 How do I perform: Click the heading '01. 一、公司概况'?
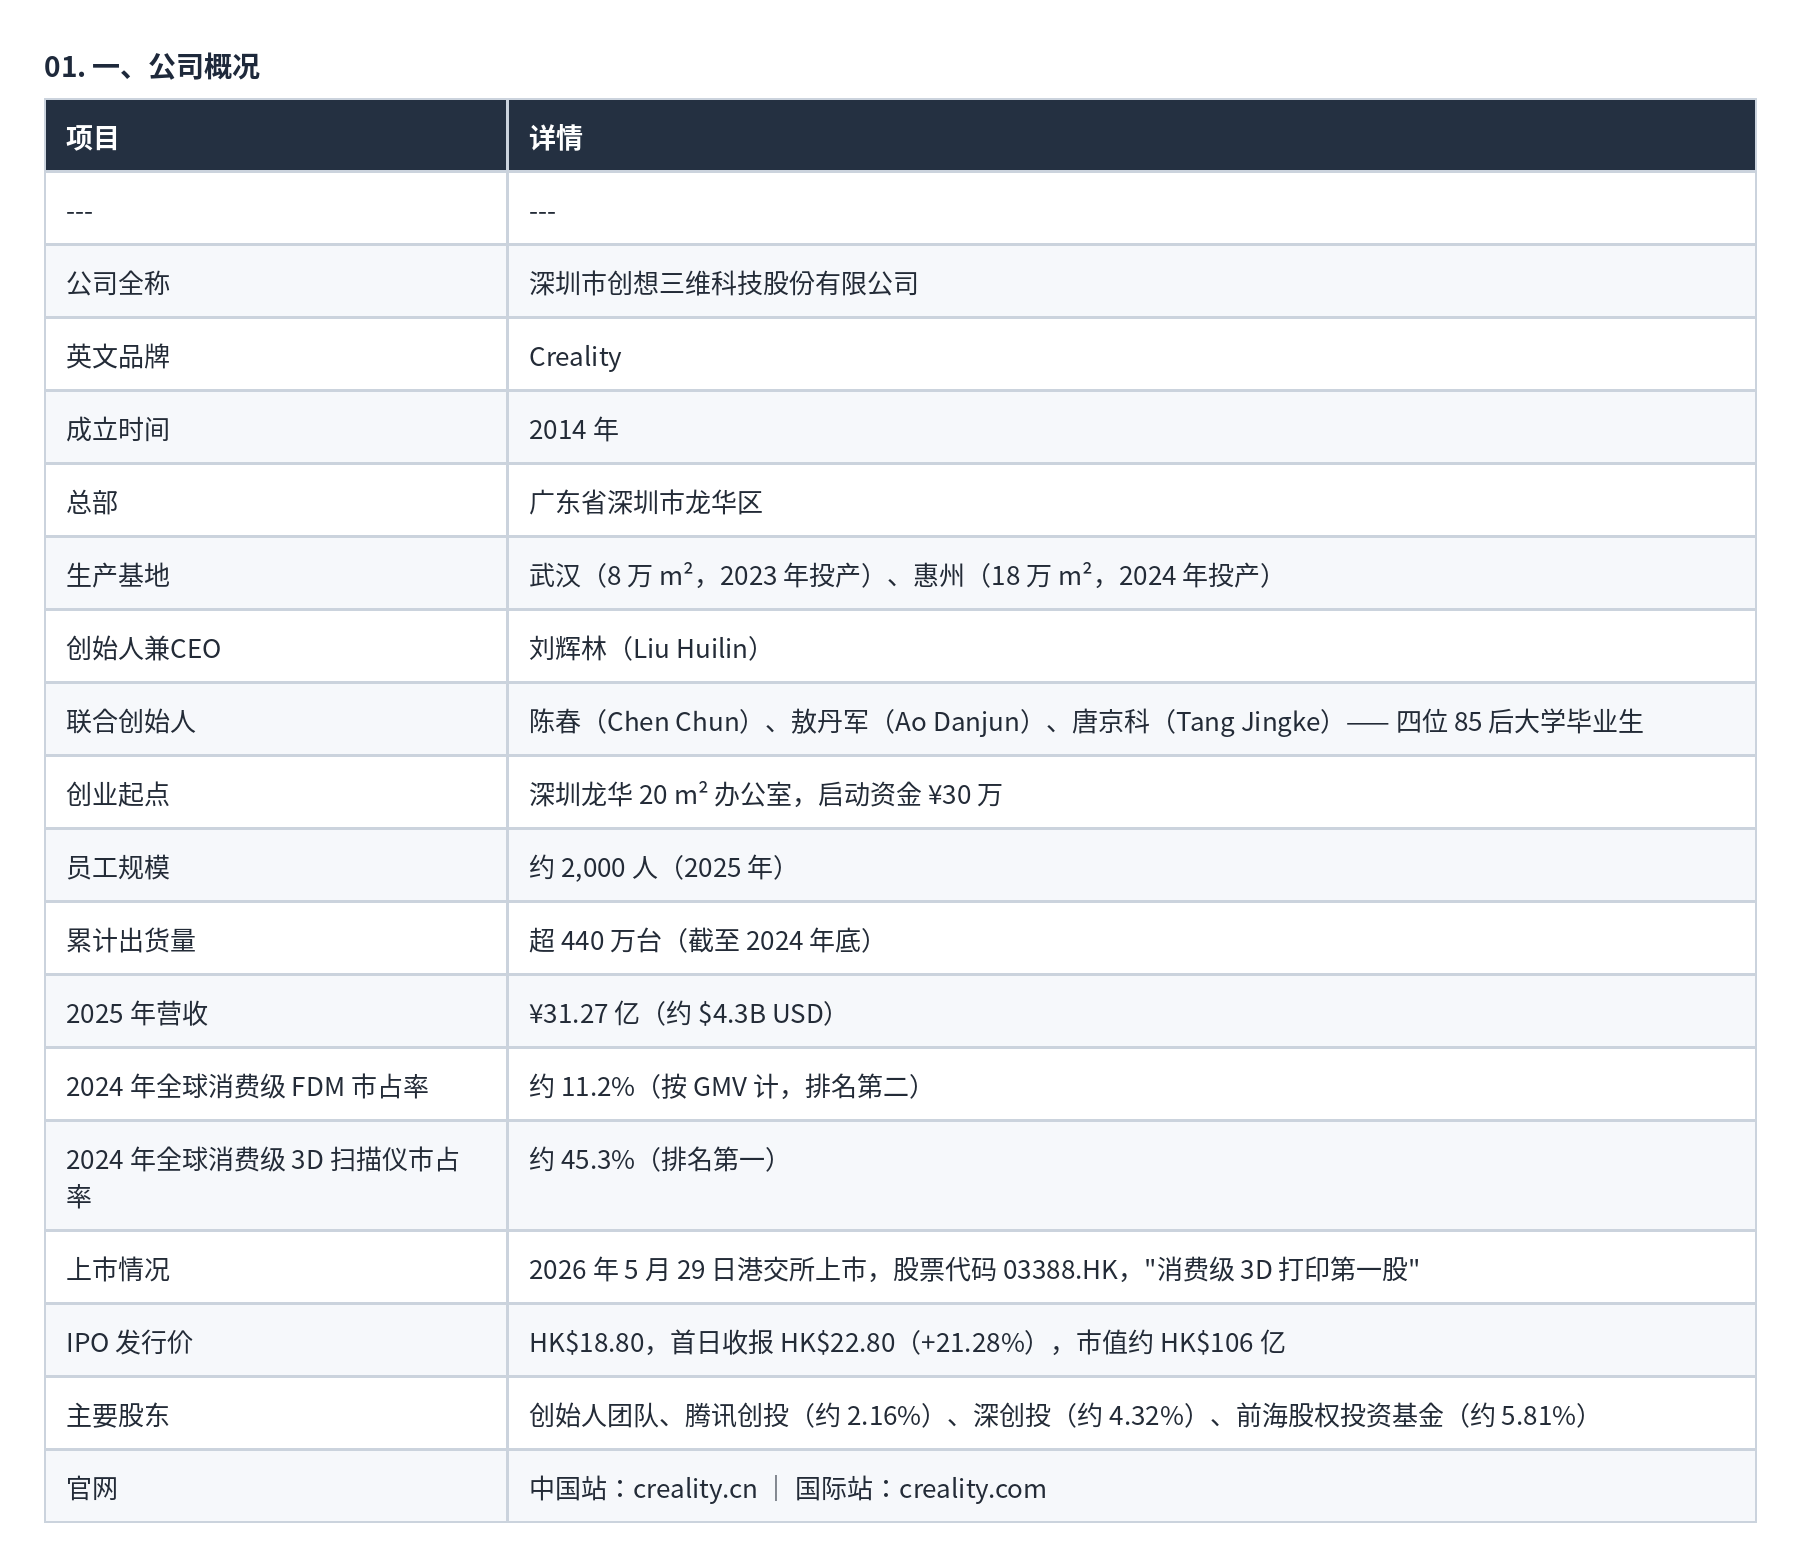pos(152,66)
